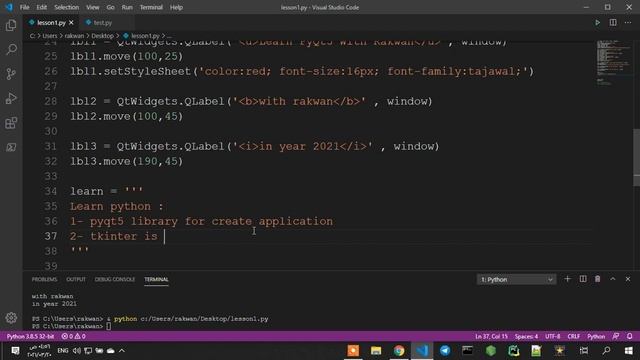This screenshot has width=640, height=360.
Task: Switch to the DEBUG CONSOLE tab
Action: [115, 280]
